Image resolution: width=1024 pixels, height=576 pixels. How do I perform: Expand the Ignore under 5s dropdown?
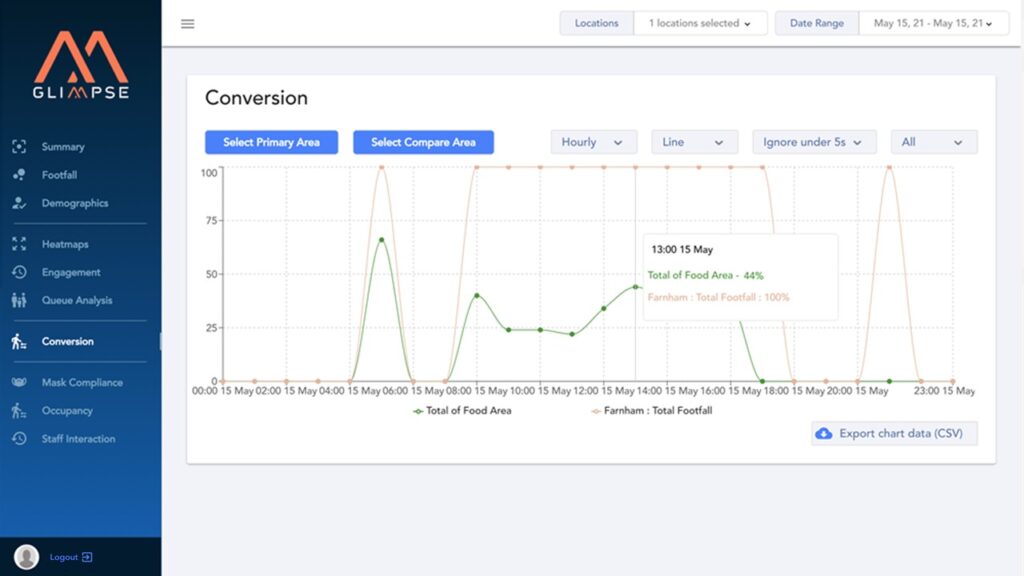tap(814, 142)
